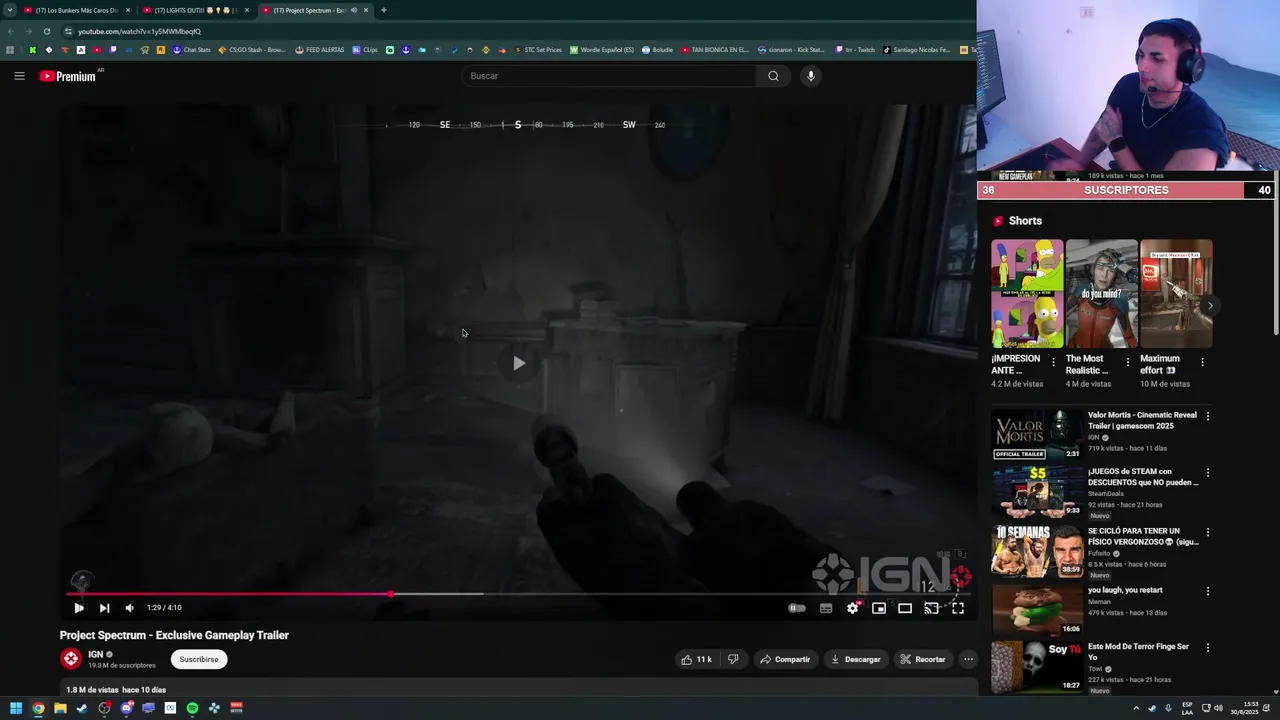Open options for Maximum effort short
Image resolution: width=1280 pixels, height=720 pixels.
click(x=1202, y=363)
